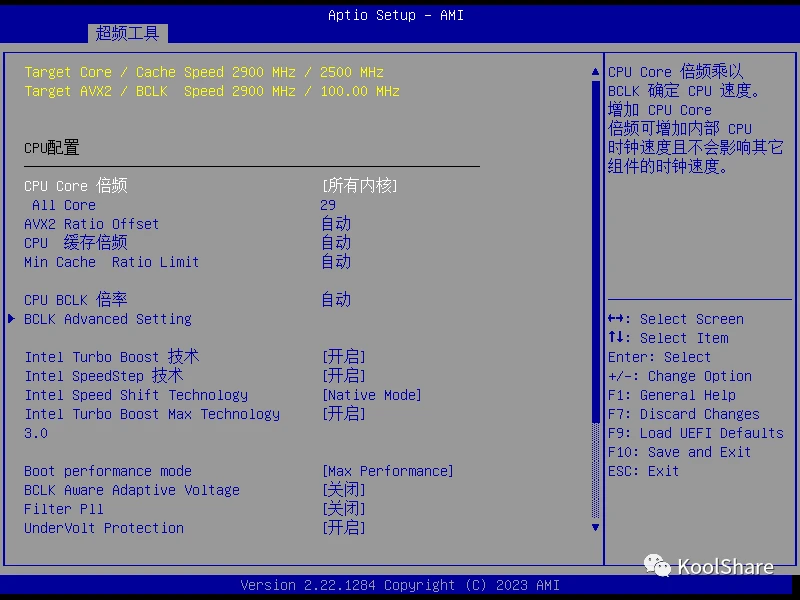This screenshot has height=600, width=800.
Task: Click the Target Core / Cache Speed line
Action: coord(204,72)
